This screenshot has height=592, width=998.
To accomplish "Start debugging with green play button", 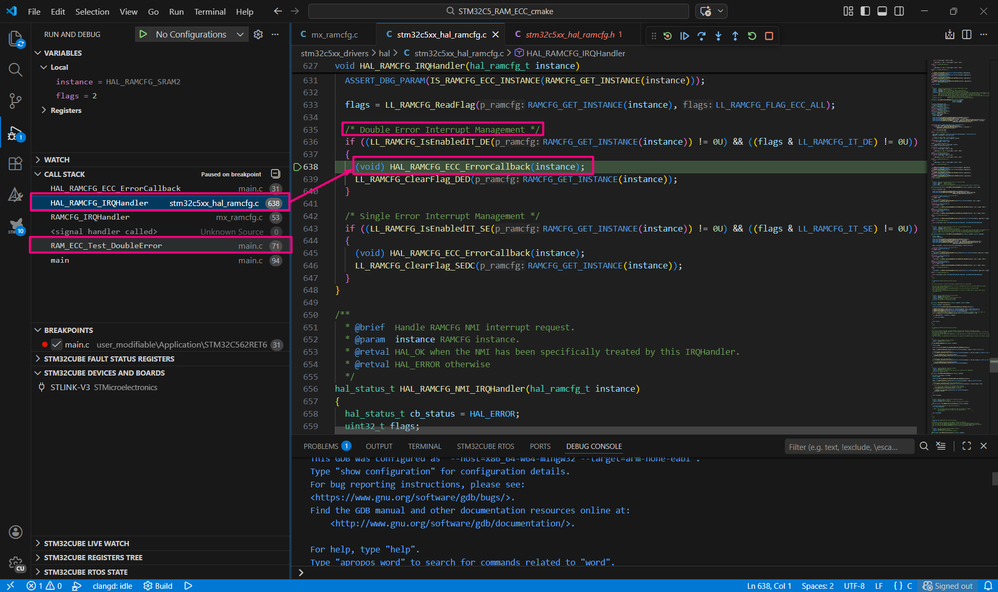I will [143, 34].
